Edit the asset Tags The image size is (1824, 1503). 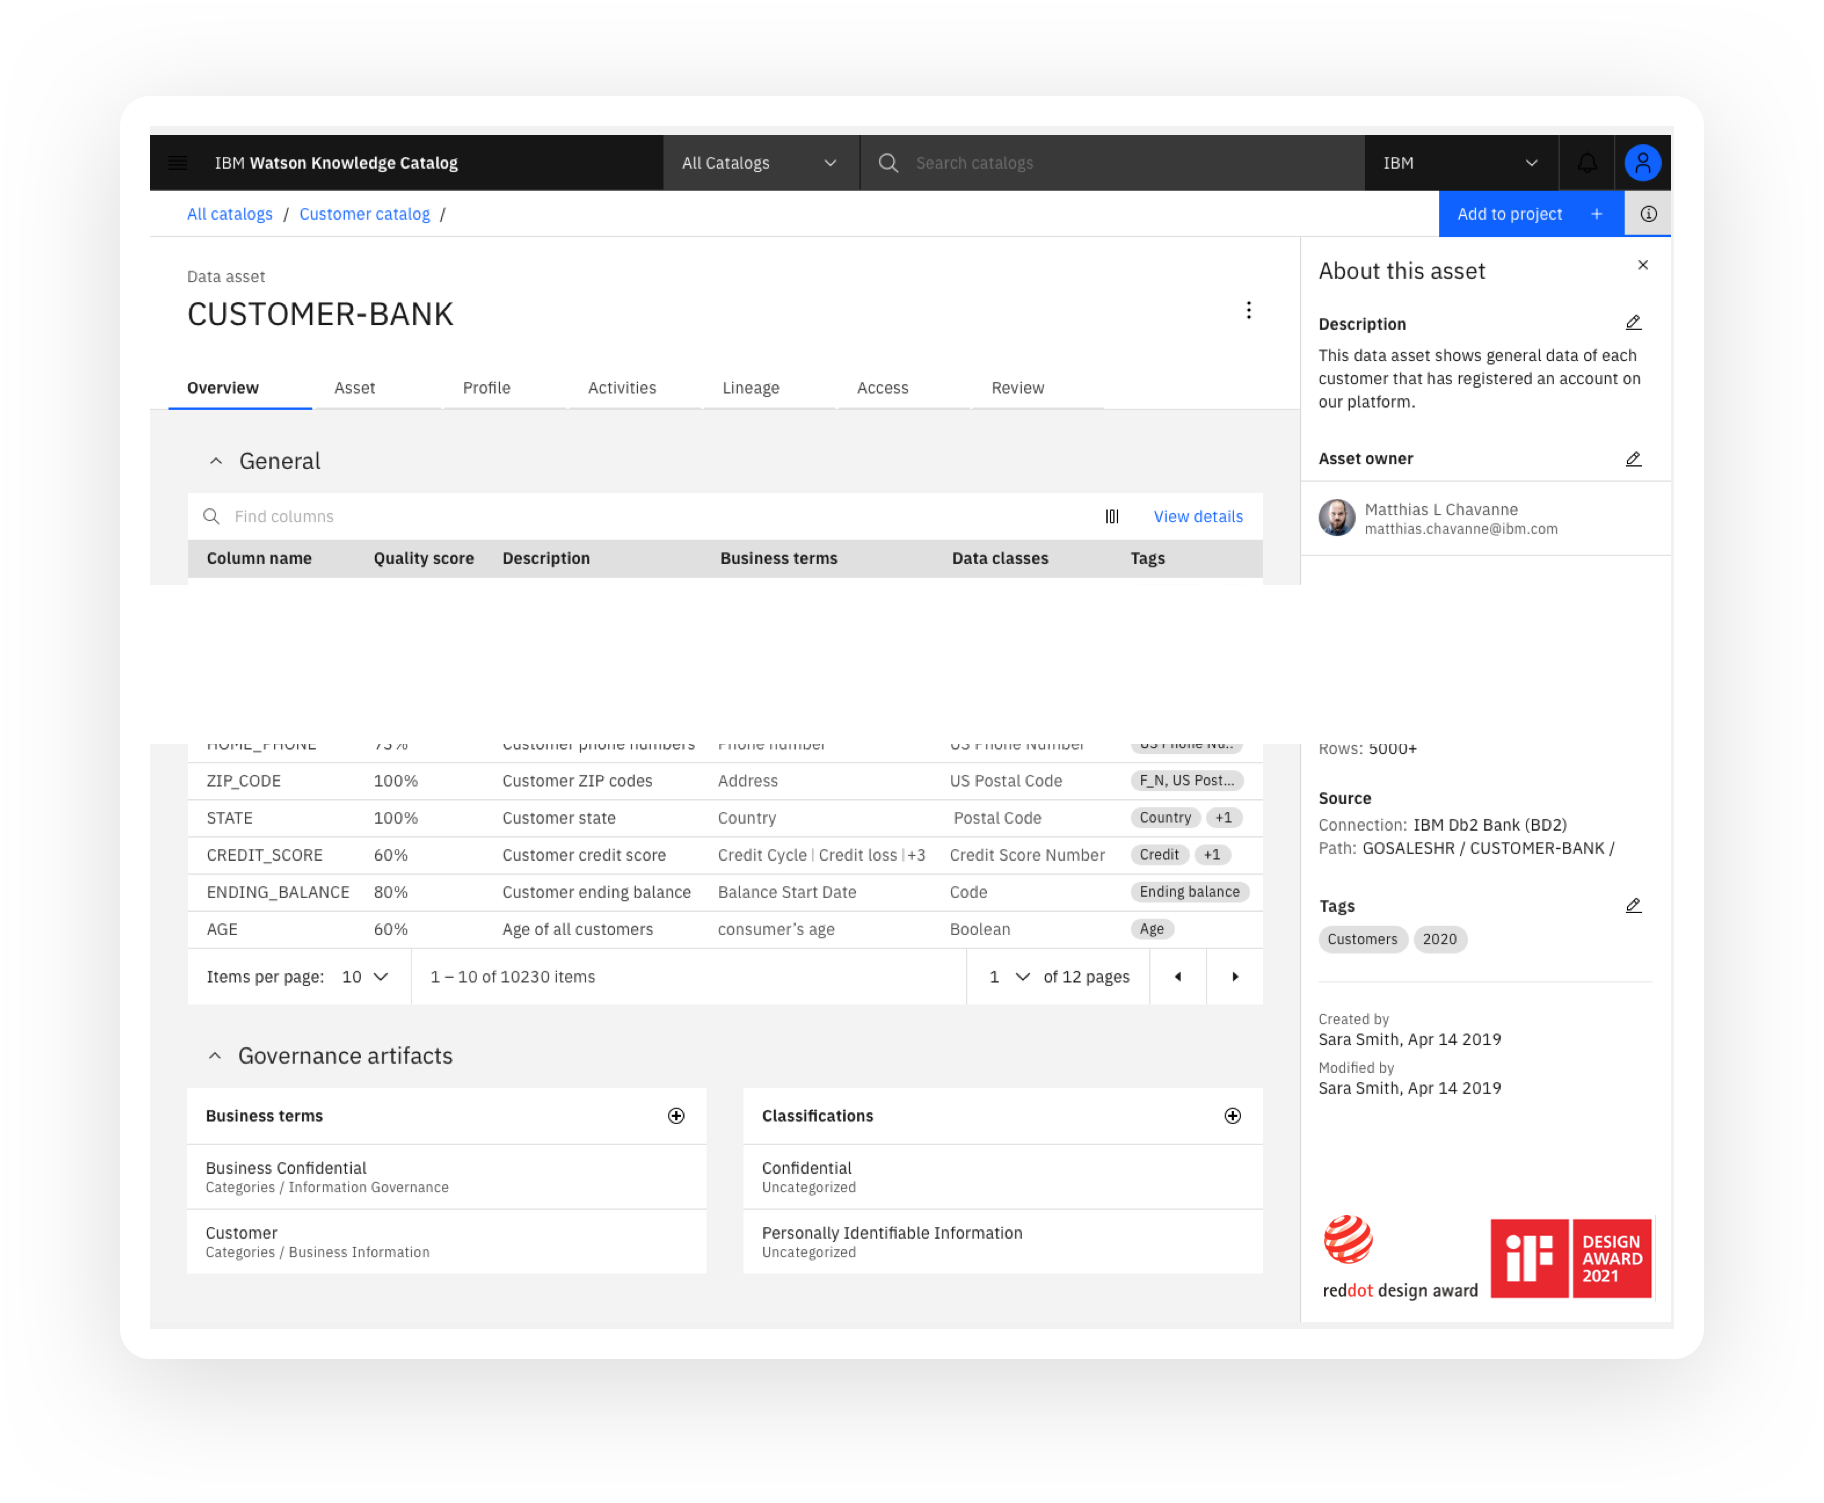point(1633,906)
